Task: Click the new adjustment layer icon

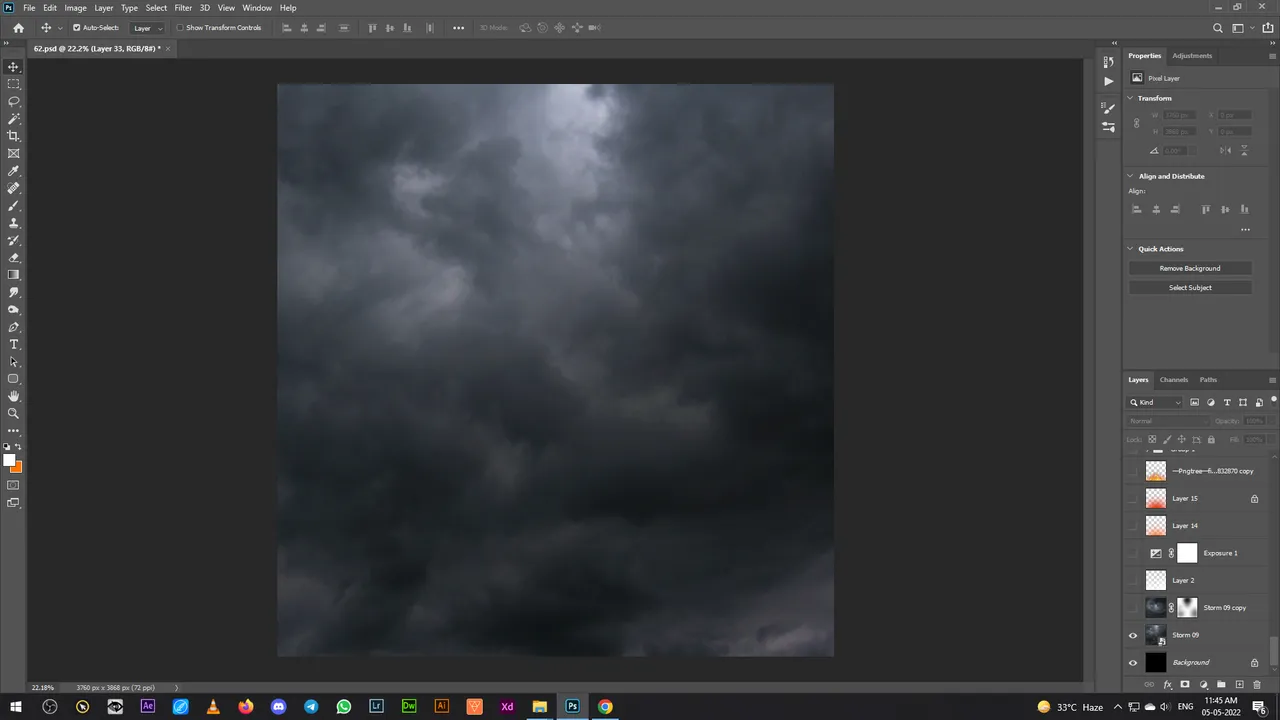Action: click(1203, 685)
